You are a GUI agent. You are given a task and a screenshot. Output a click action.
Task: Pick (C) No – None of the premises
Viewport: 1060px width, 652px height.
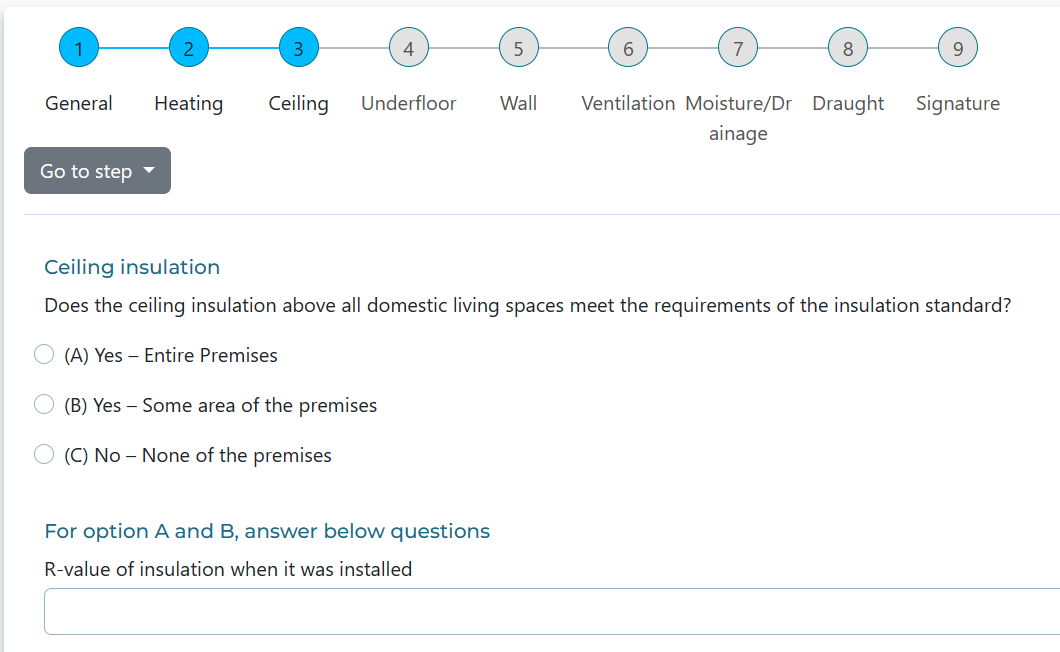44,454
